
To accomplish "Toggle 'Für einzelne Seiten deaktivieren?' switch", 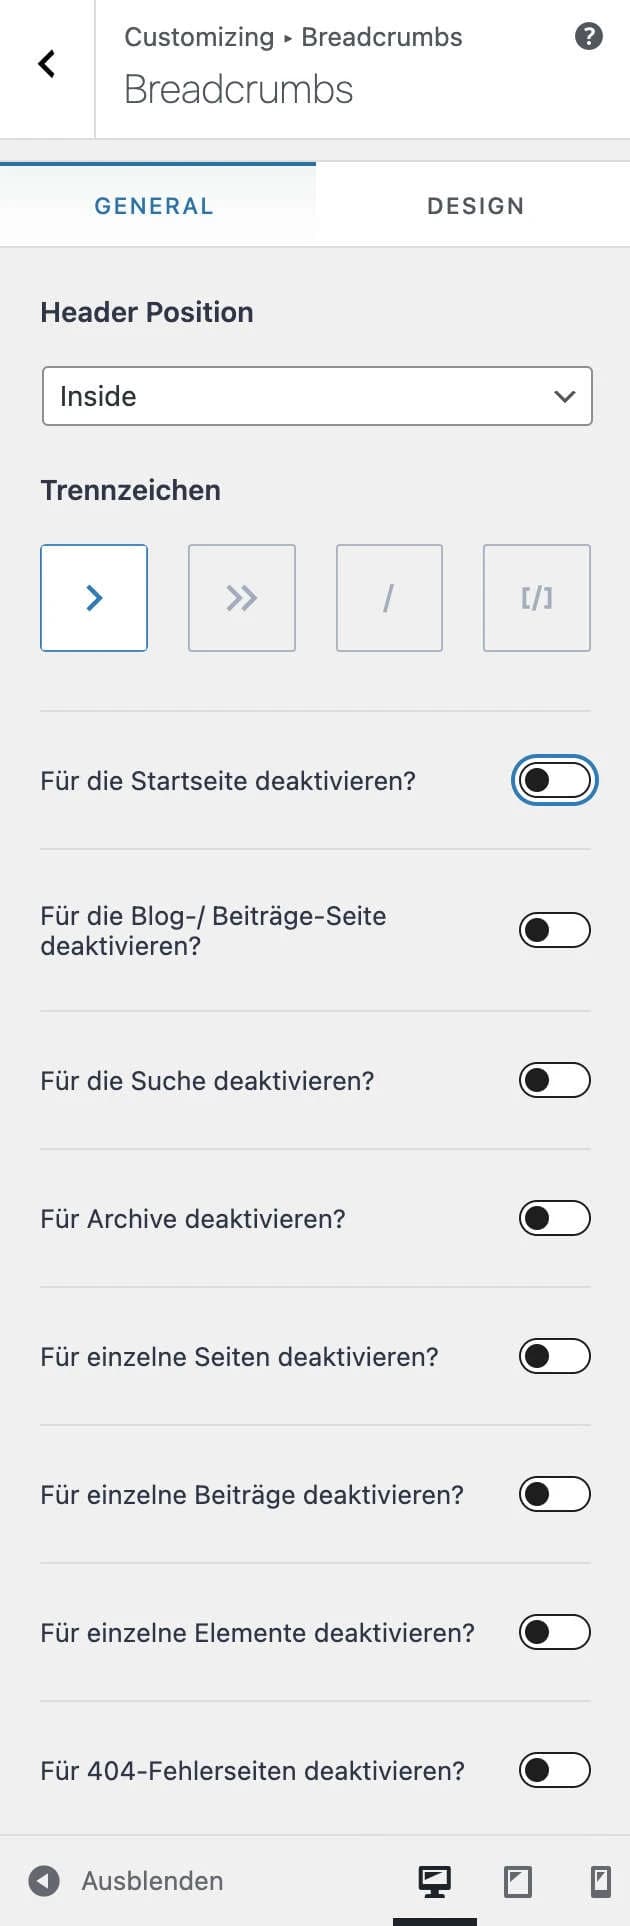I will [x=555, y=1356].
